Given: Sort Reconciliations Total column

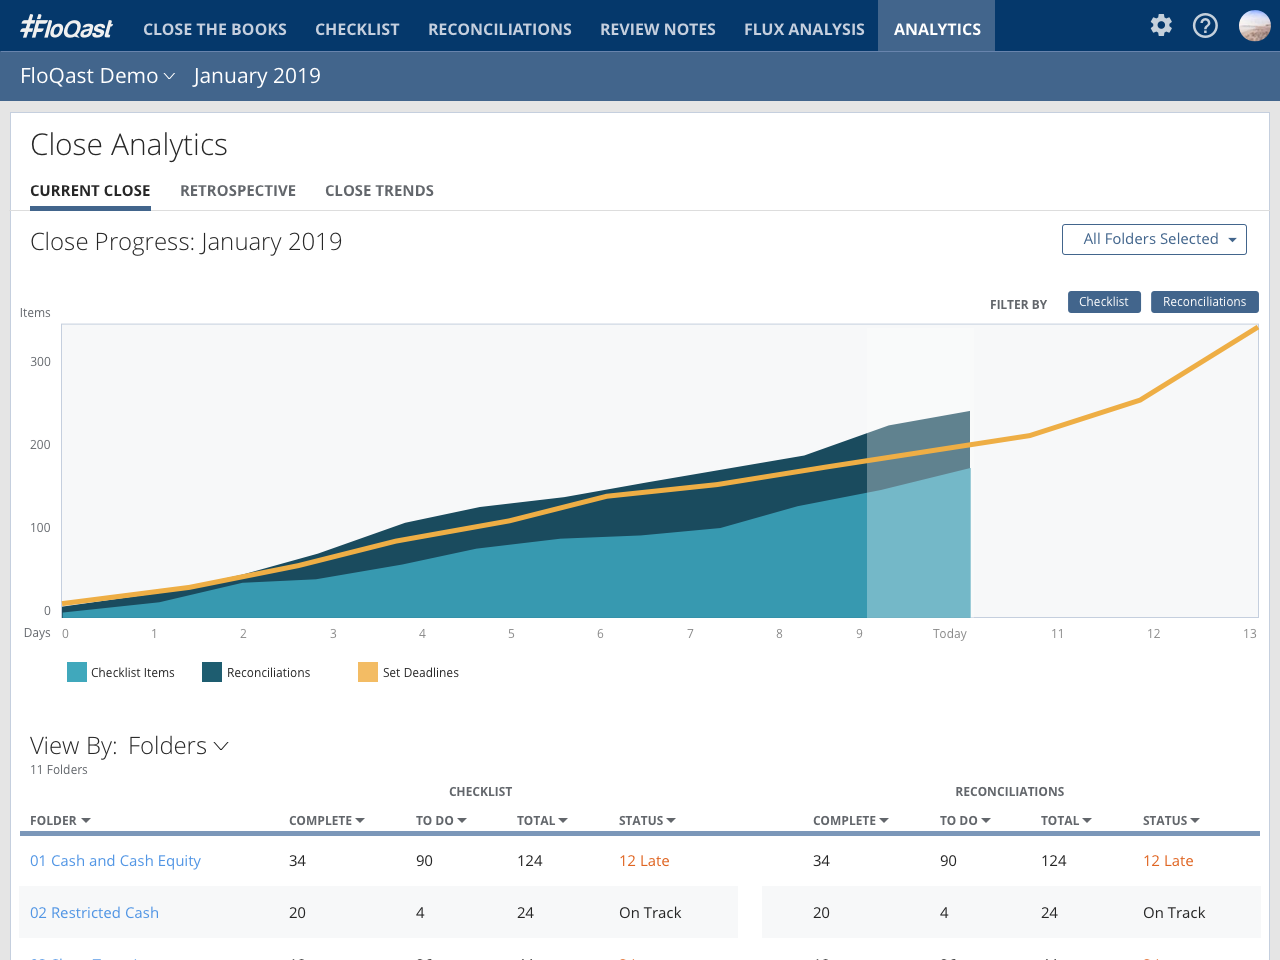Looking at the screenshot, I should click(x=1066, y=821).
